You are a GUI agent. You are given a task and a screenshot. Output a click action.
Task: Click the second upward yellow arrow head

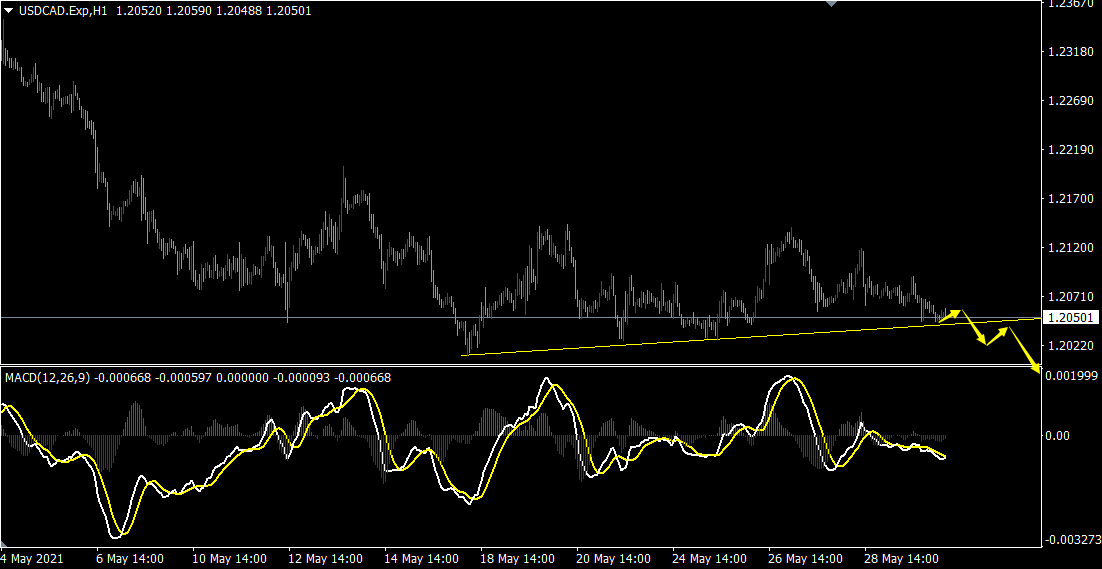tap(1008, 327)
